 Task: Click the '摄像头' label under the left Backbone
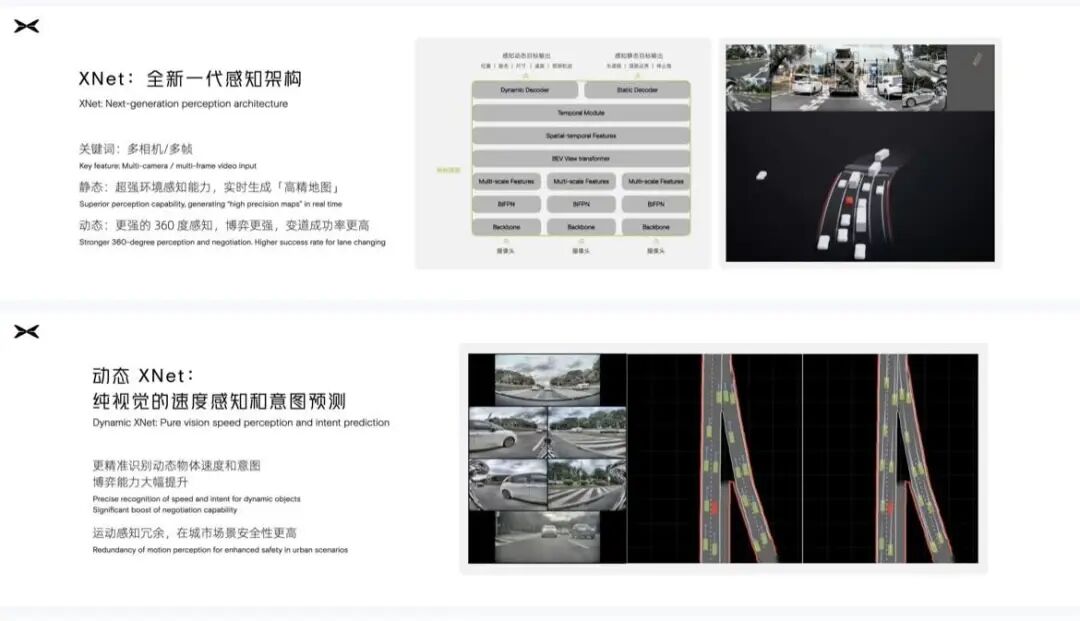point(506,251)
